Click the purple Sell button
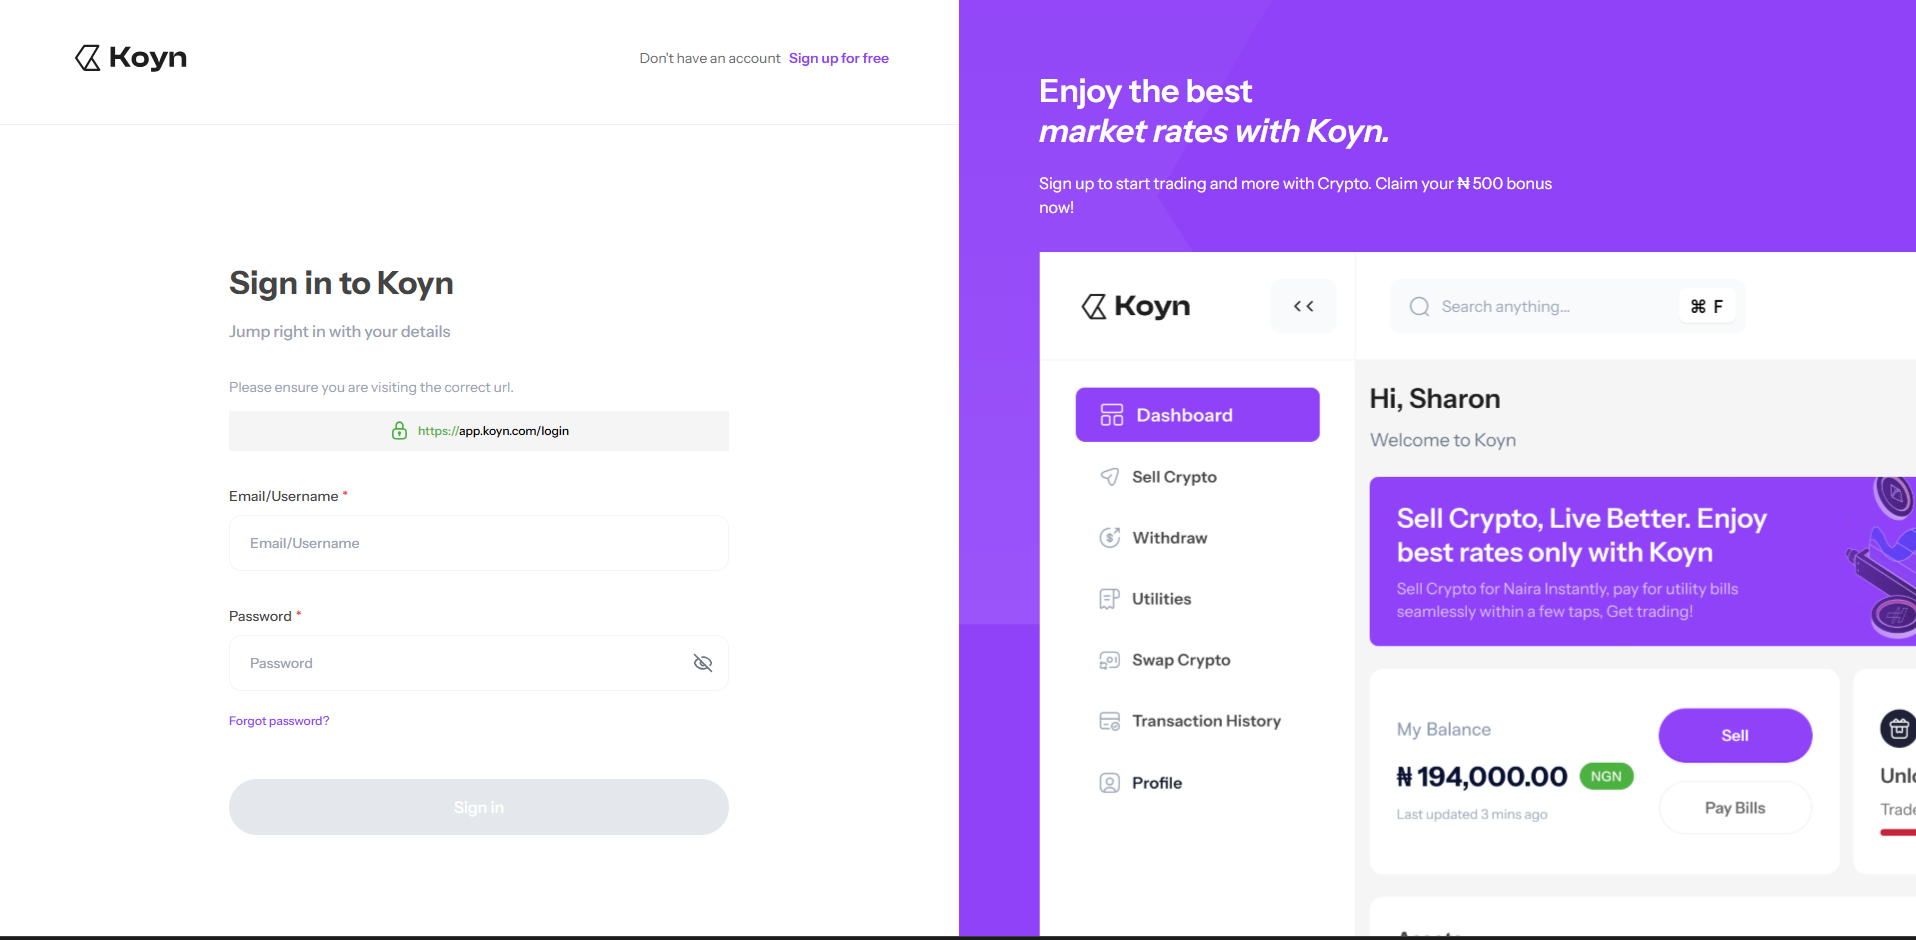 [1735, 736]
